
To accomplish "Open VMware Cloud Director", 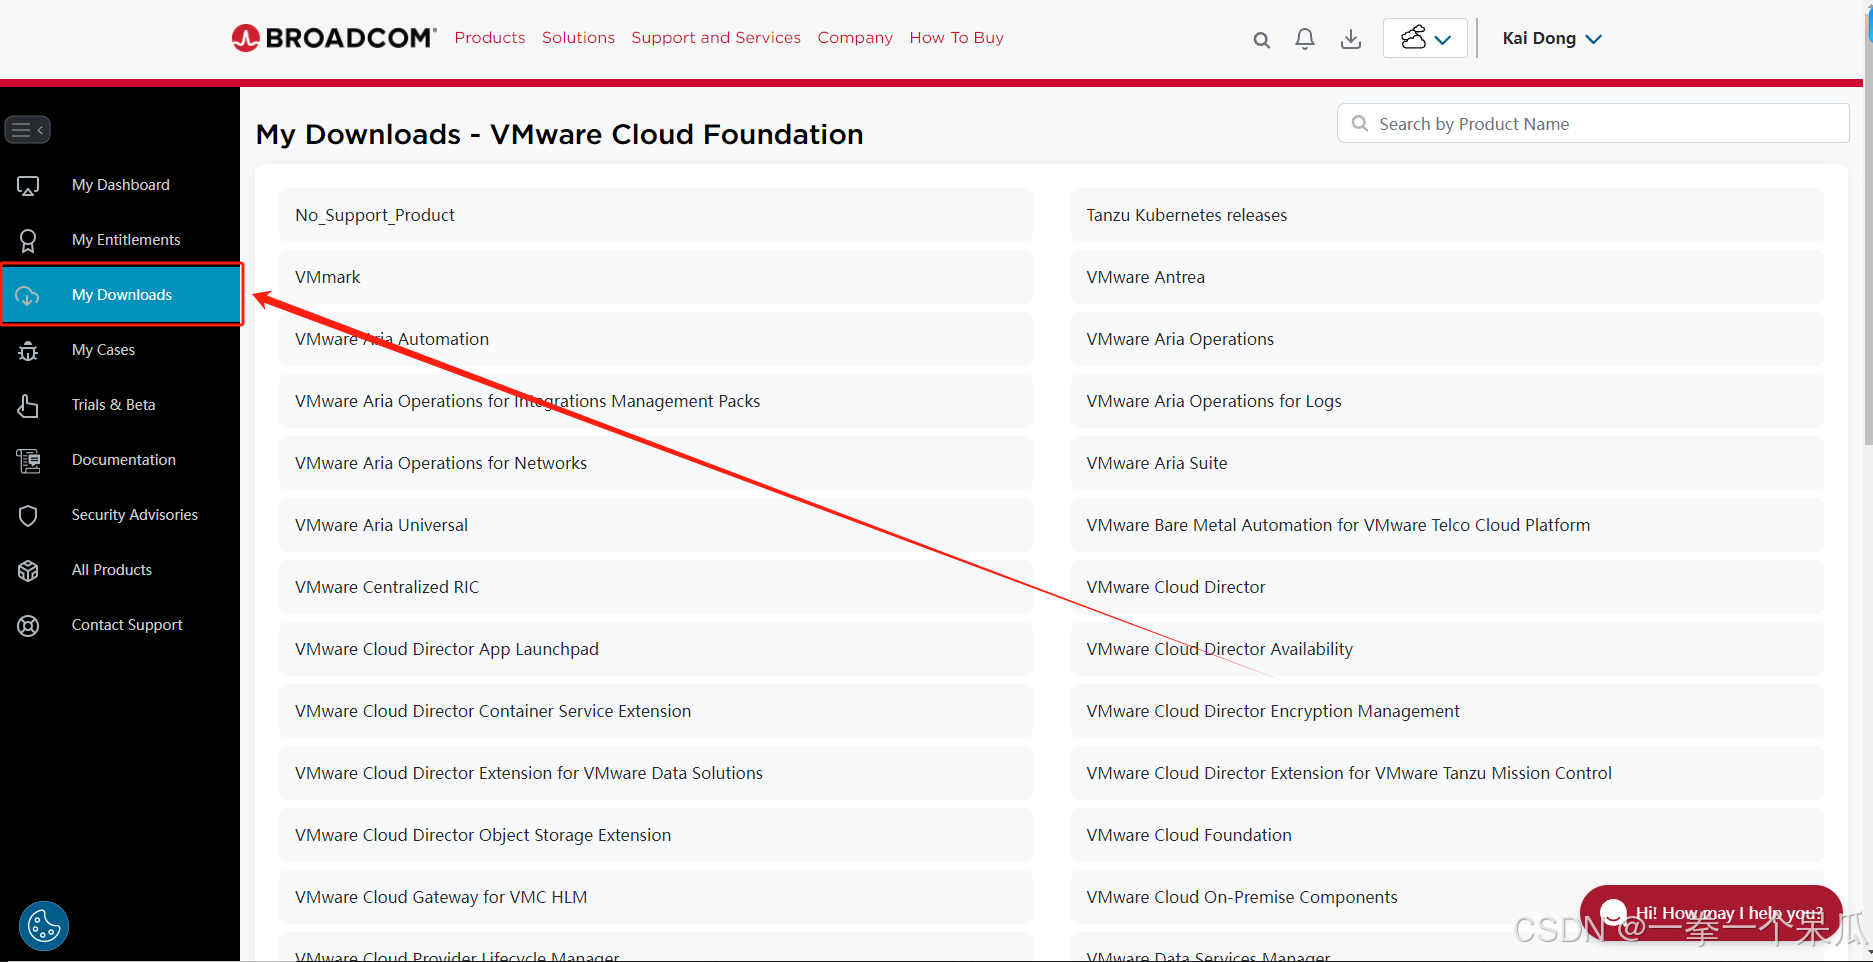I will pos(1447,587).
